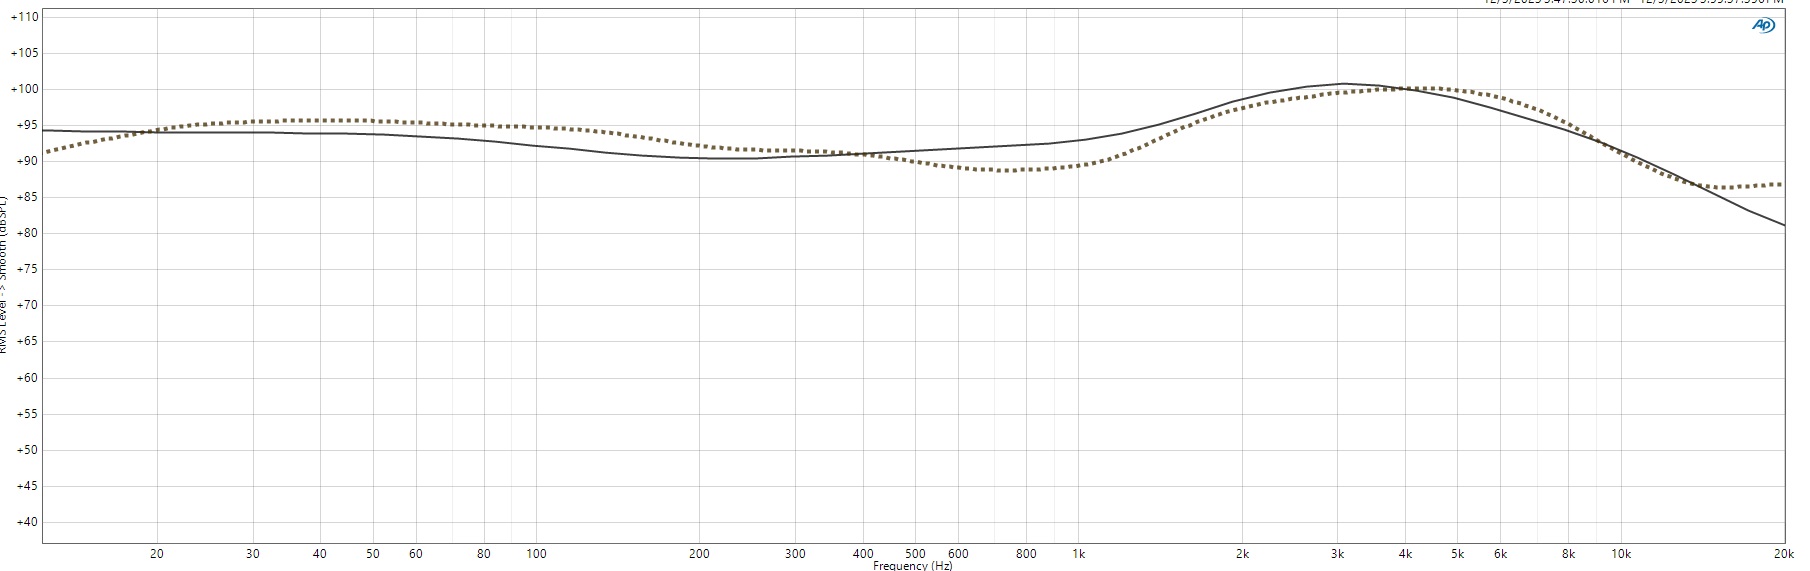Click the 50 Hz frequency tick label

(373, 553)
